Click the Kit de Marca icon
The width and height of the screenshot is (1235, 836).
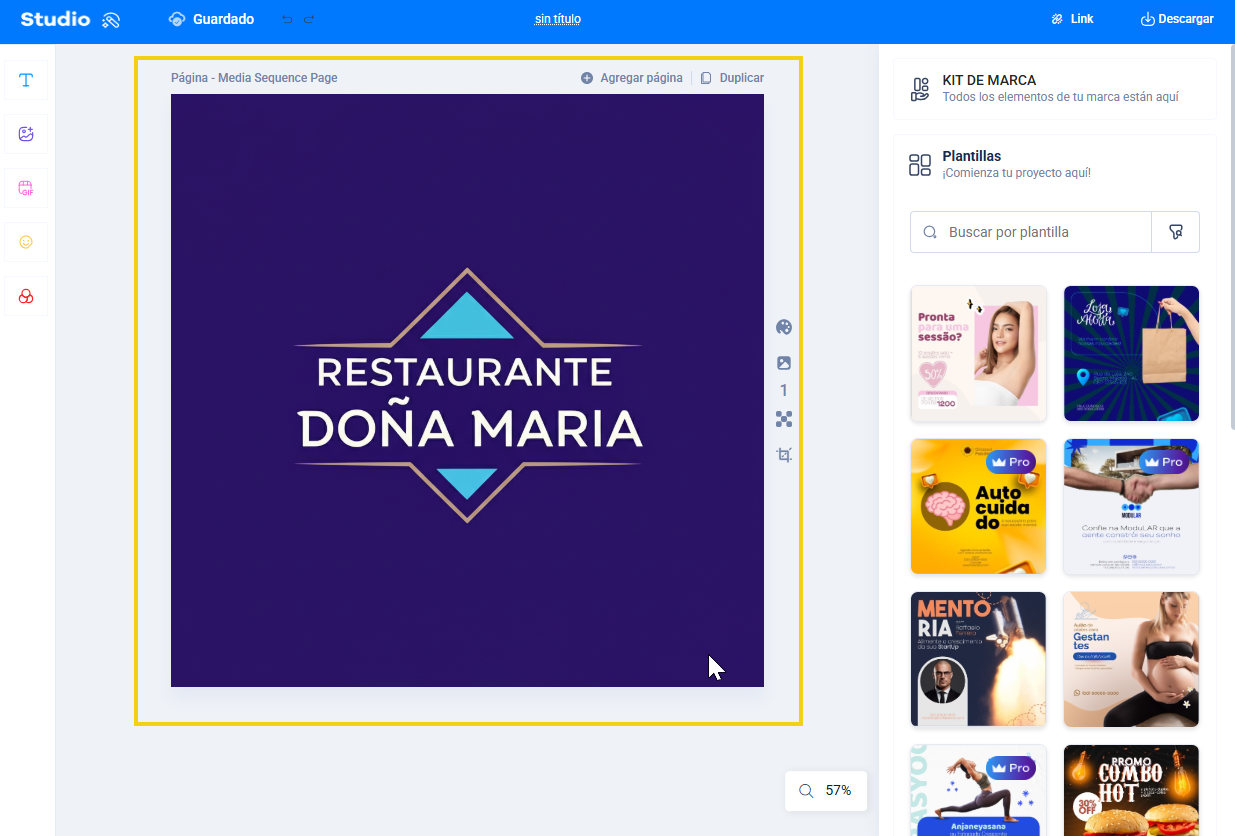click(x=920, y=89)
